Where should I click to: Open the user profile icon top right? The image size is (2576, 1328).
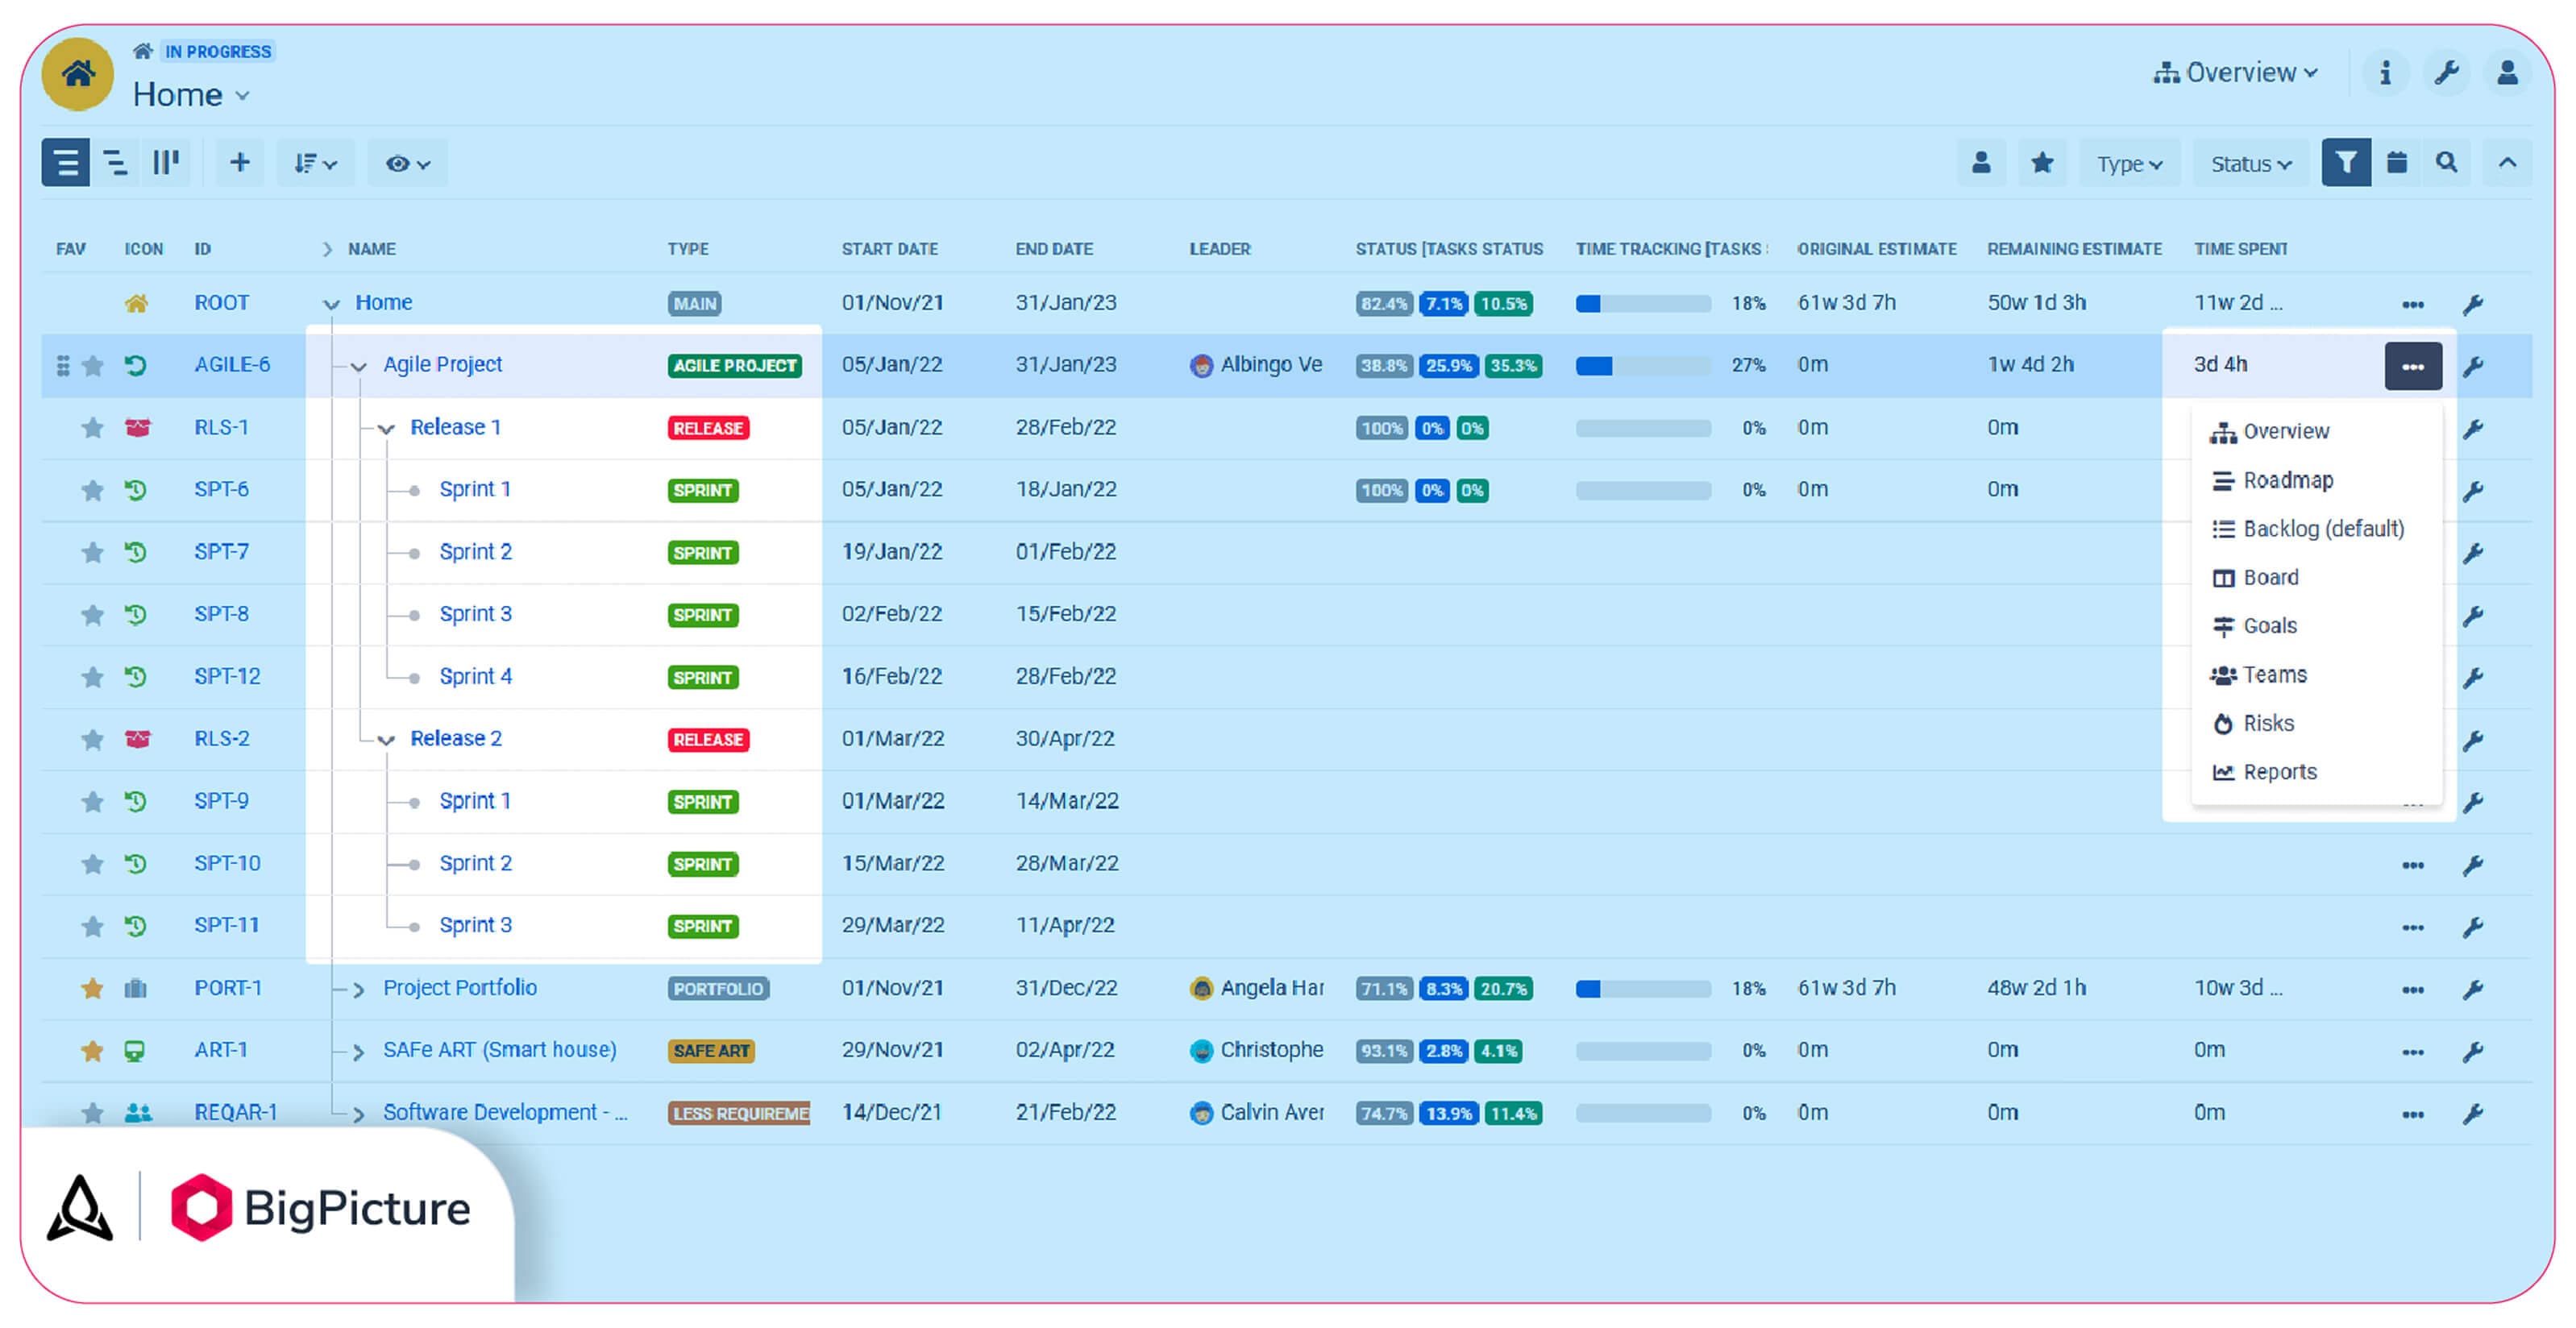click(2507, 73)
